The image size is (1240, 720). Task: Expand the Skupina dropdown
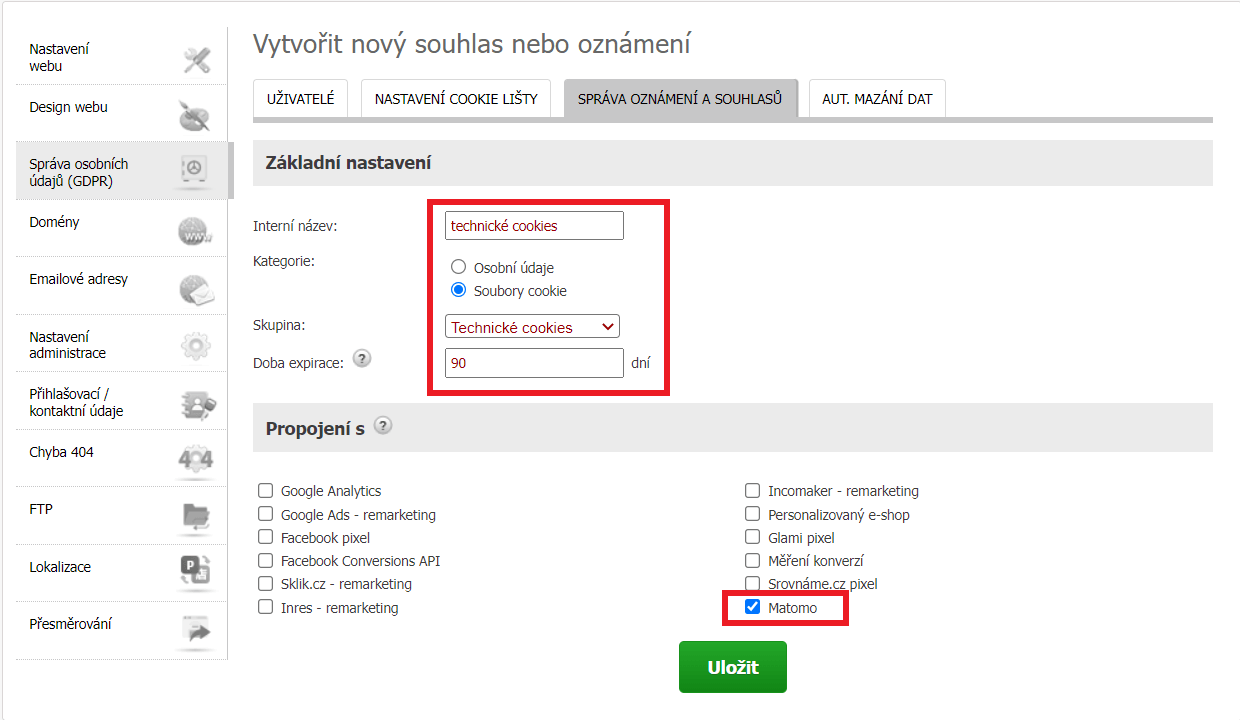[532, 327]
